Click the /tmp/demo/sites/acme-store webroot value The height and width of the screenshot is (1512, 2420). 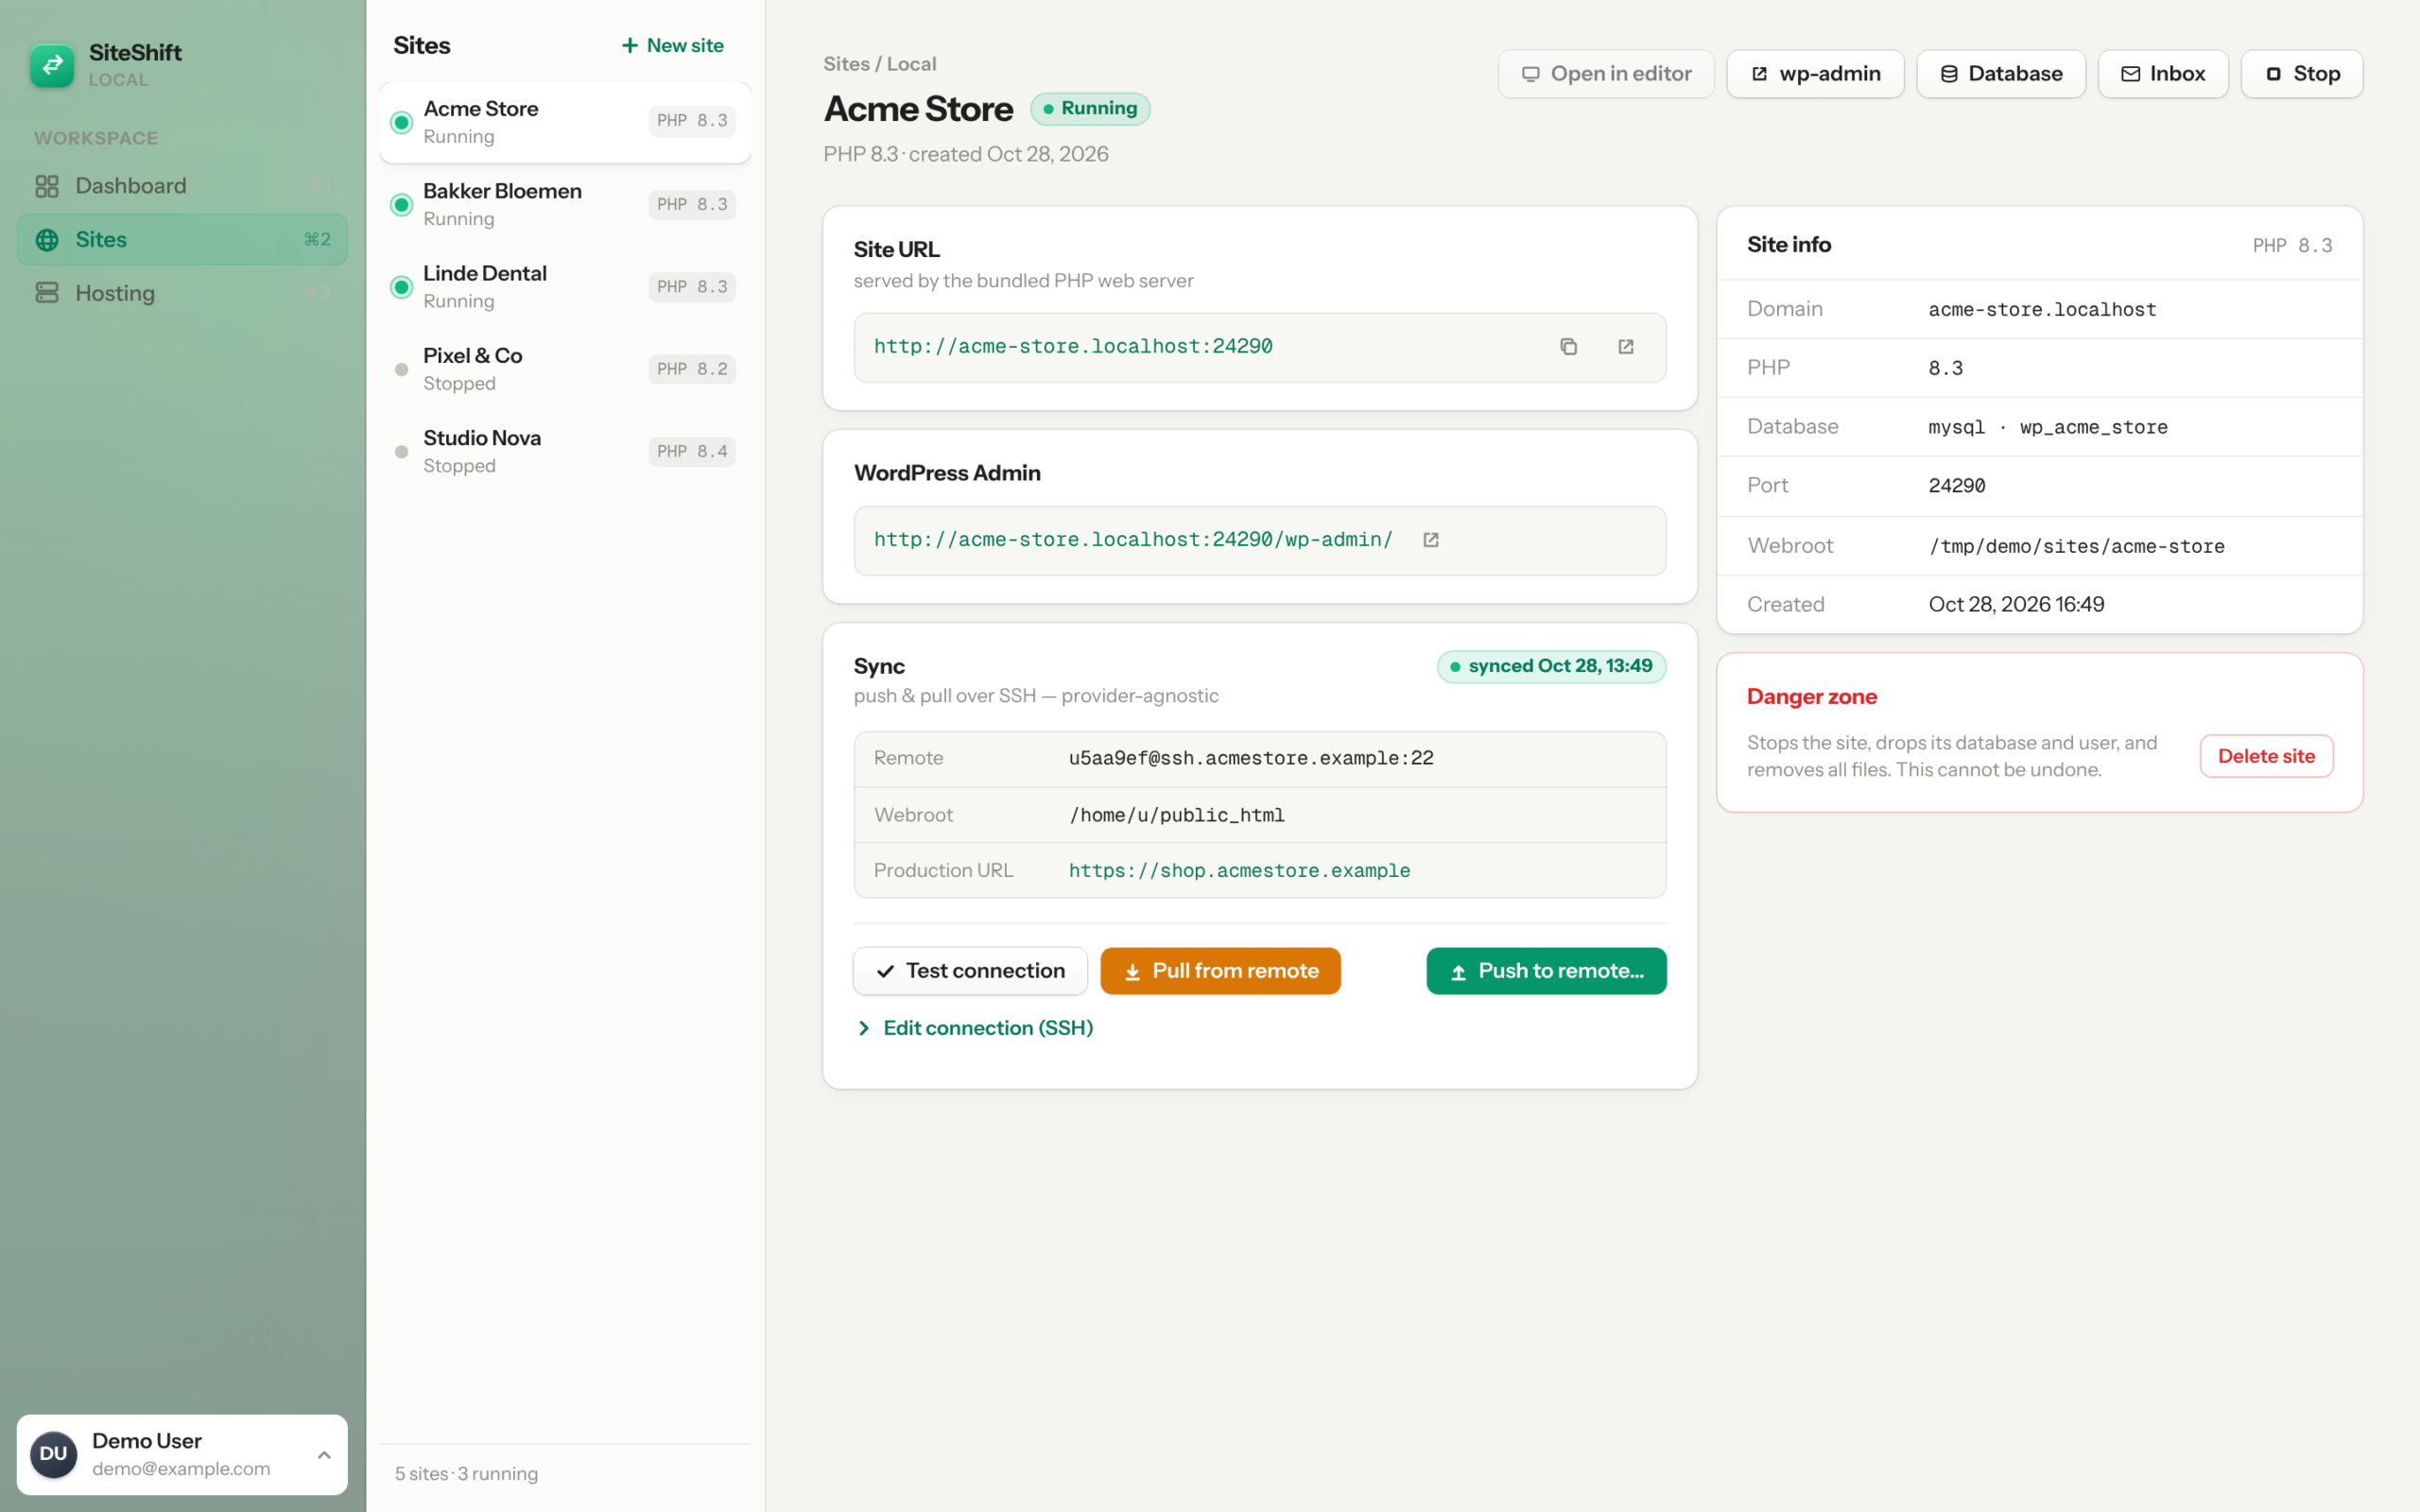pyautogui.click(x=2076, y=546)
